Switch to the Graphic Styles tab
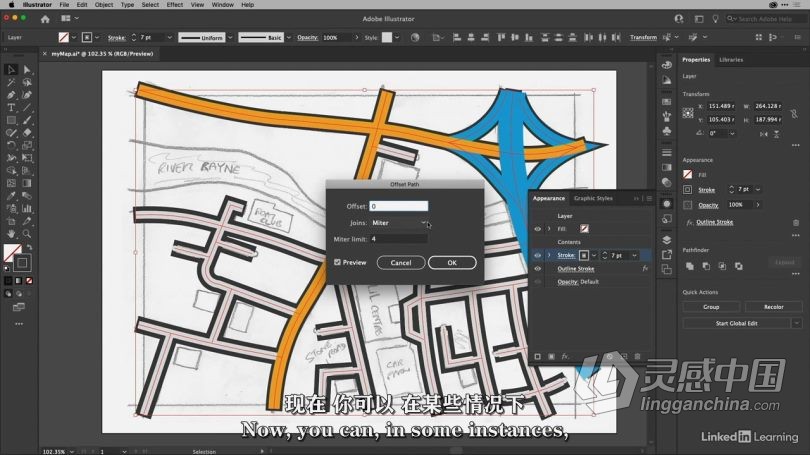 tap(593, 198)
